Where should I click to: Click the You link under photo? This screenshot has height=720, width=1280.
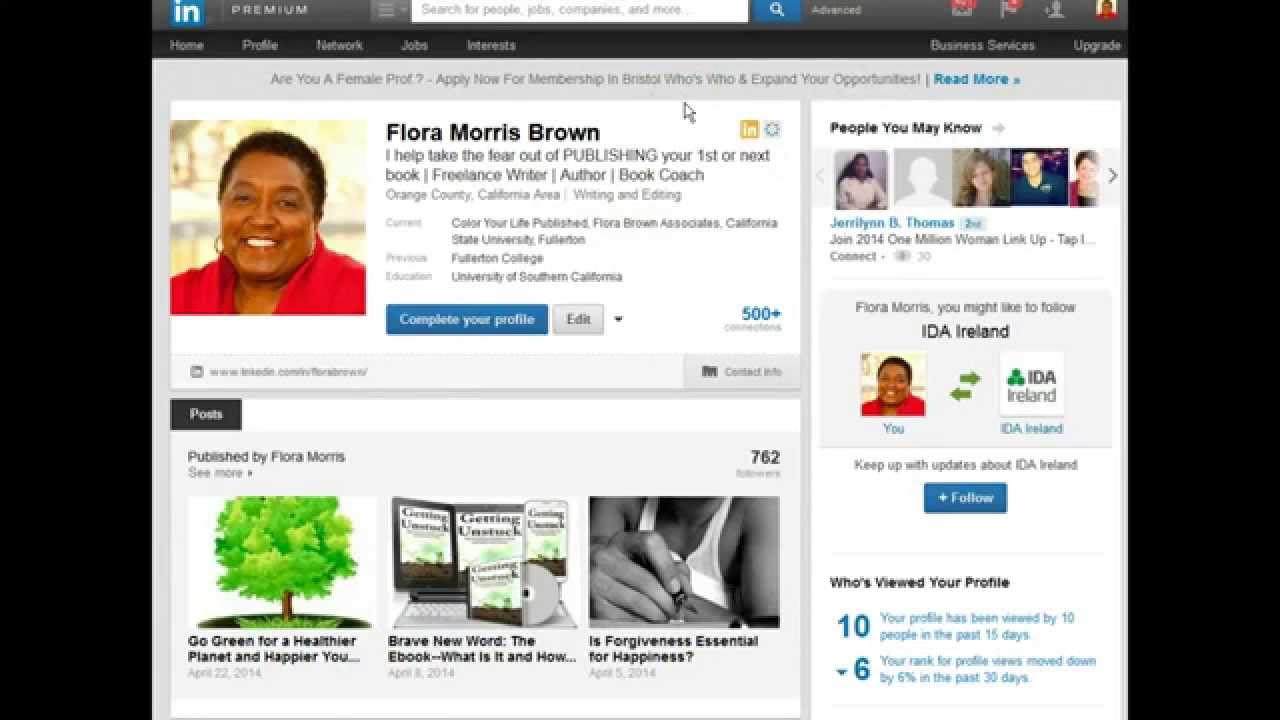893,428
